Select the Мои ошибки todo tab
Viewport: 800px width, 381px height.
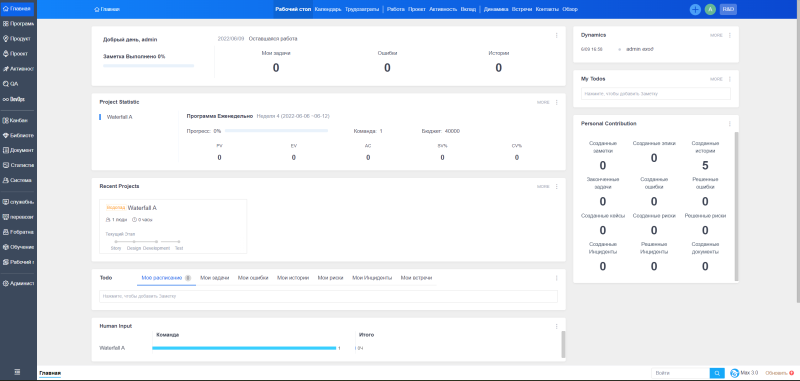(x=253, y=278)
